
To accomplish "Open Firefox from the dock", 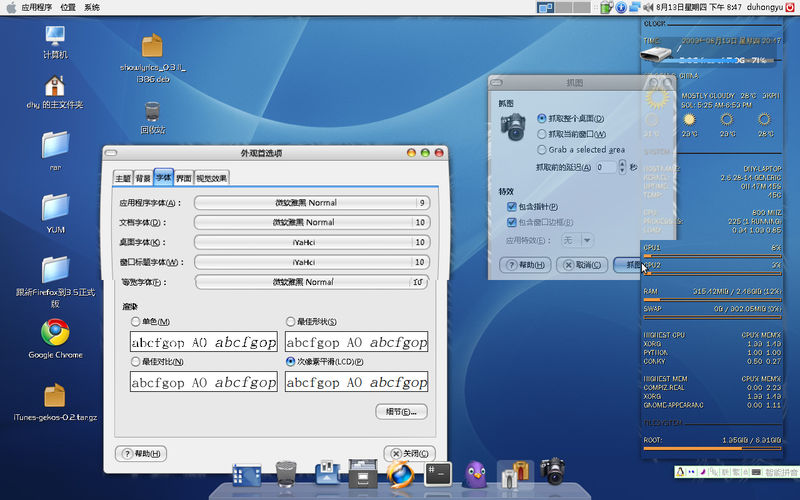I will click(x=399, y=472).
